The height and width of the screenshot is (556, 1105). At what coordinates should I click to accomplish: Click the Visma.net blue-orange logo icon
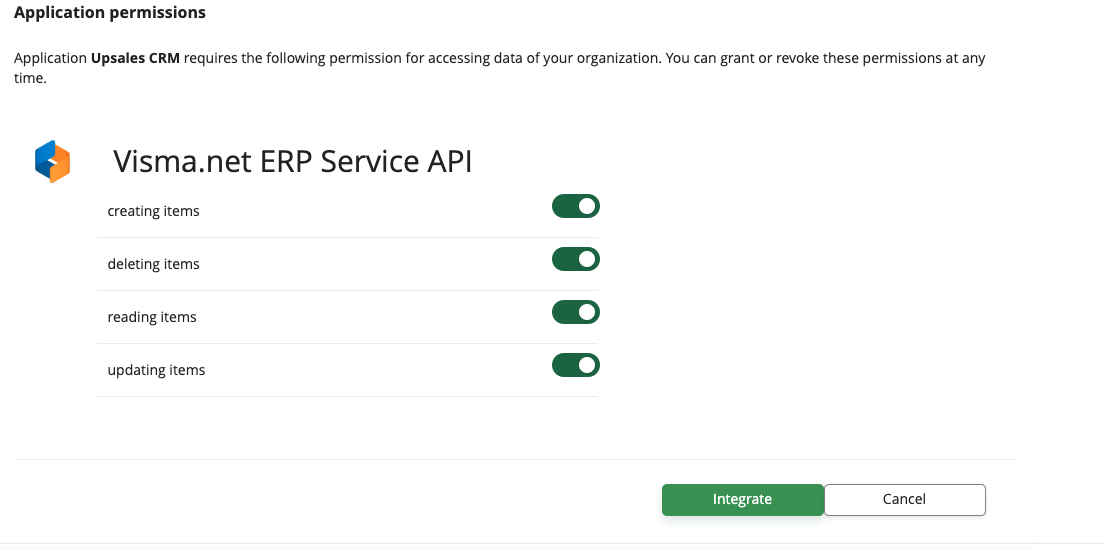pos(52,161)
